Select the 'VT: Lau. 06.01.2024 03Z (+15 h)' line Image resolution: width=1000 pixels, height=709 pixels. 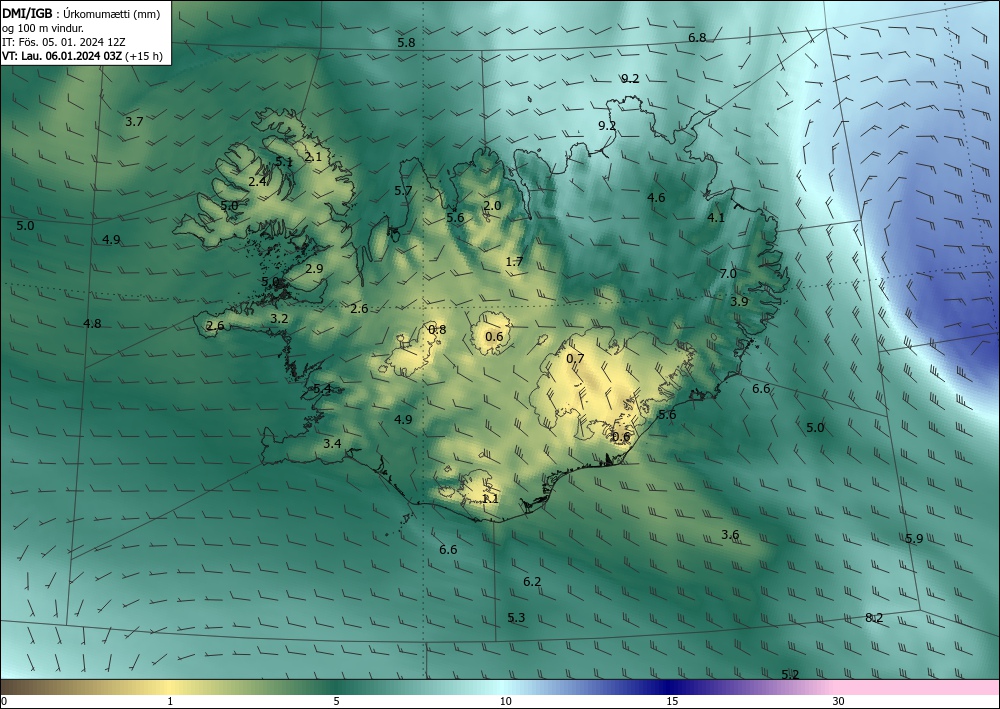point(82,56)
